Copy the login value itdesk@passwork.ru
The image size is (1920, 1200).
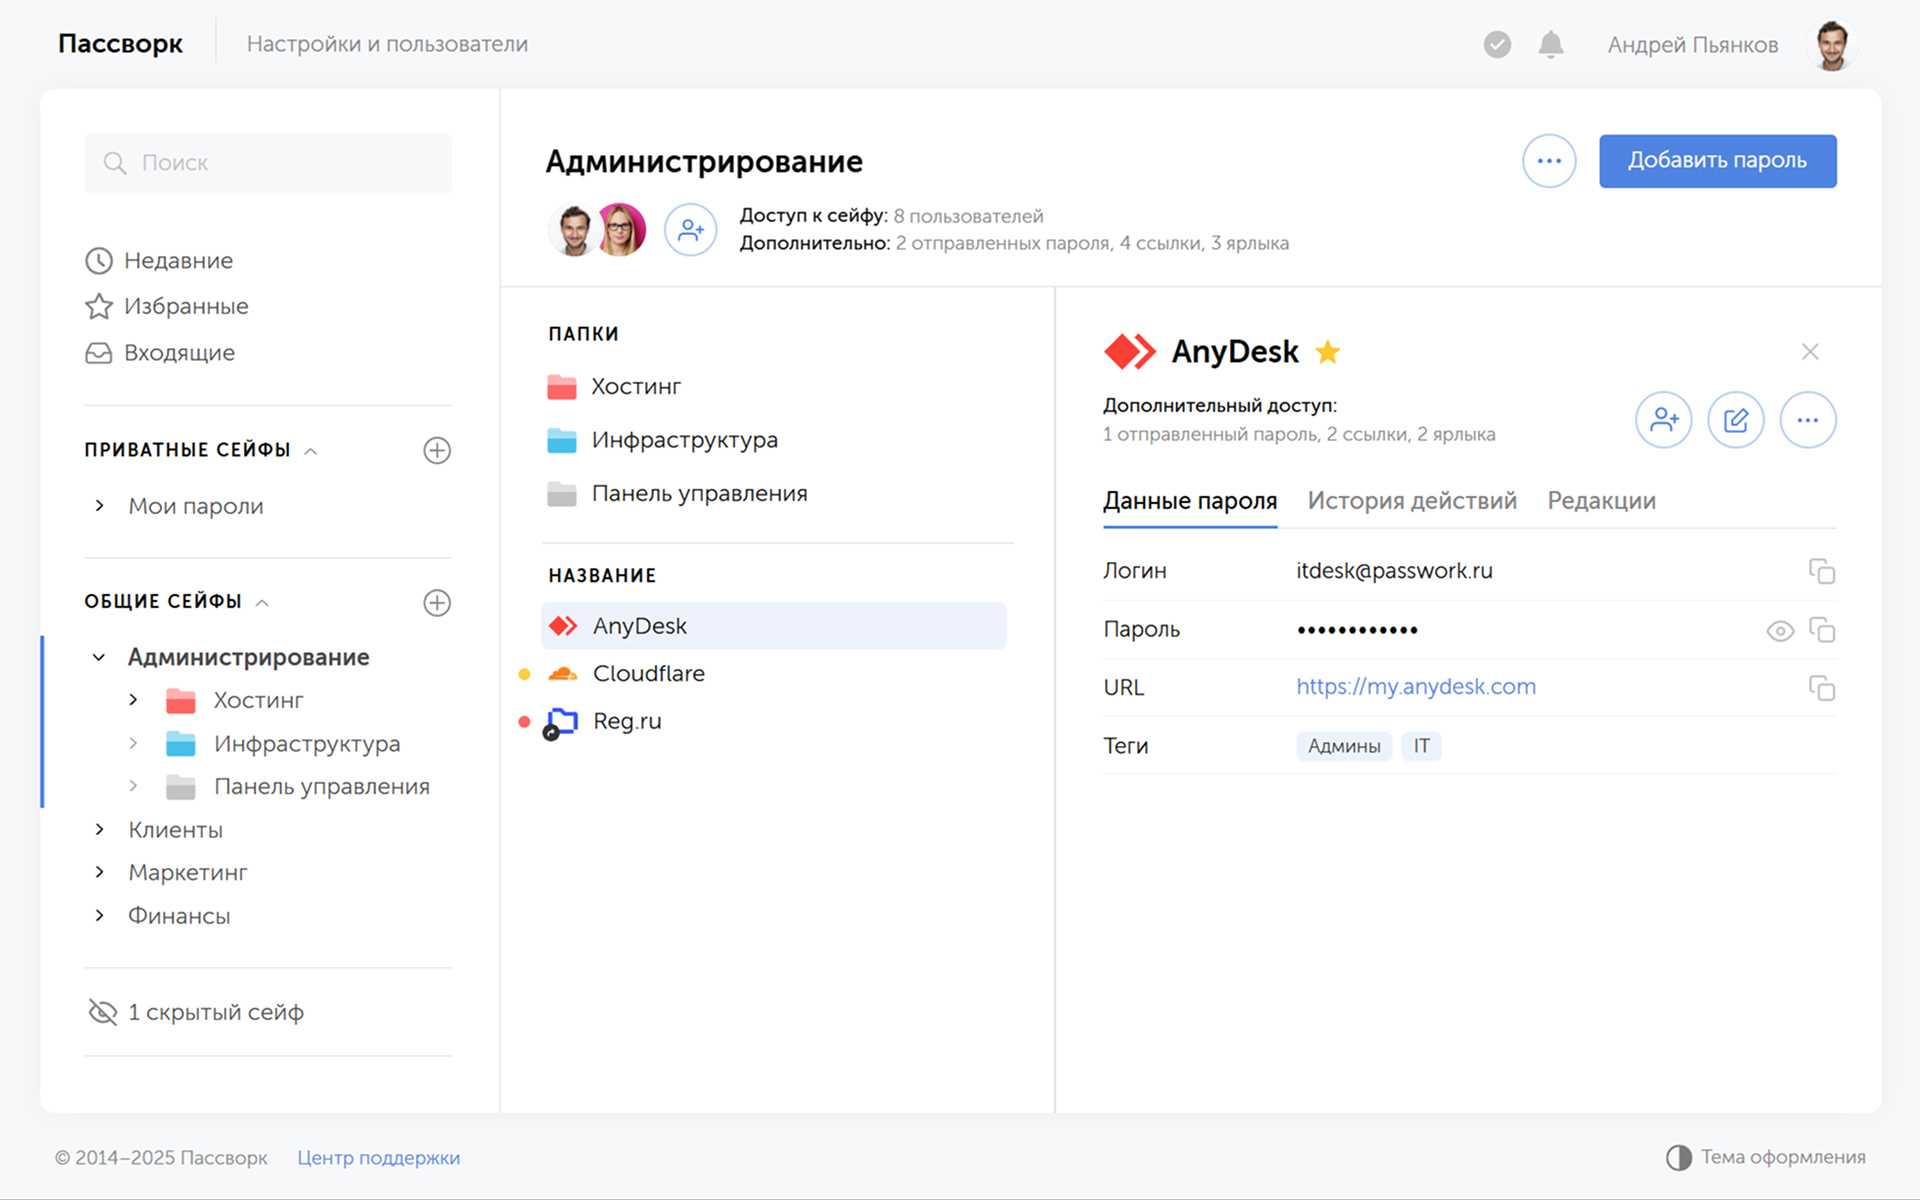click(x=1821, y=571)
